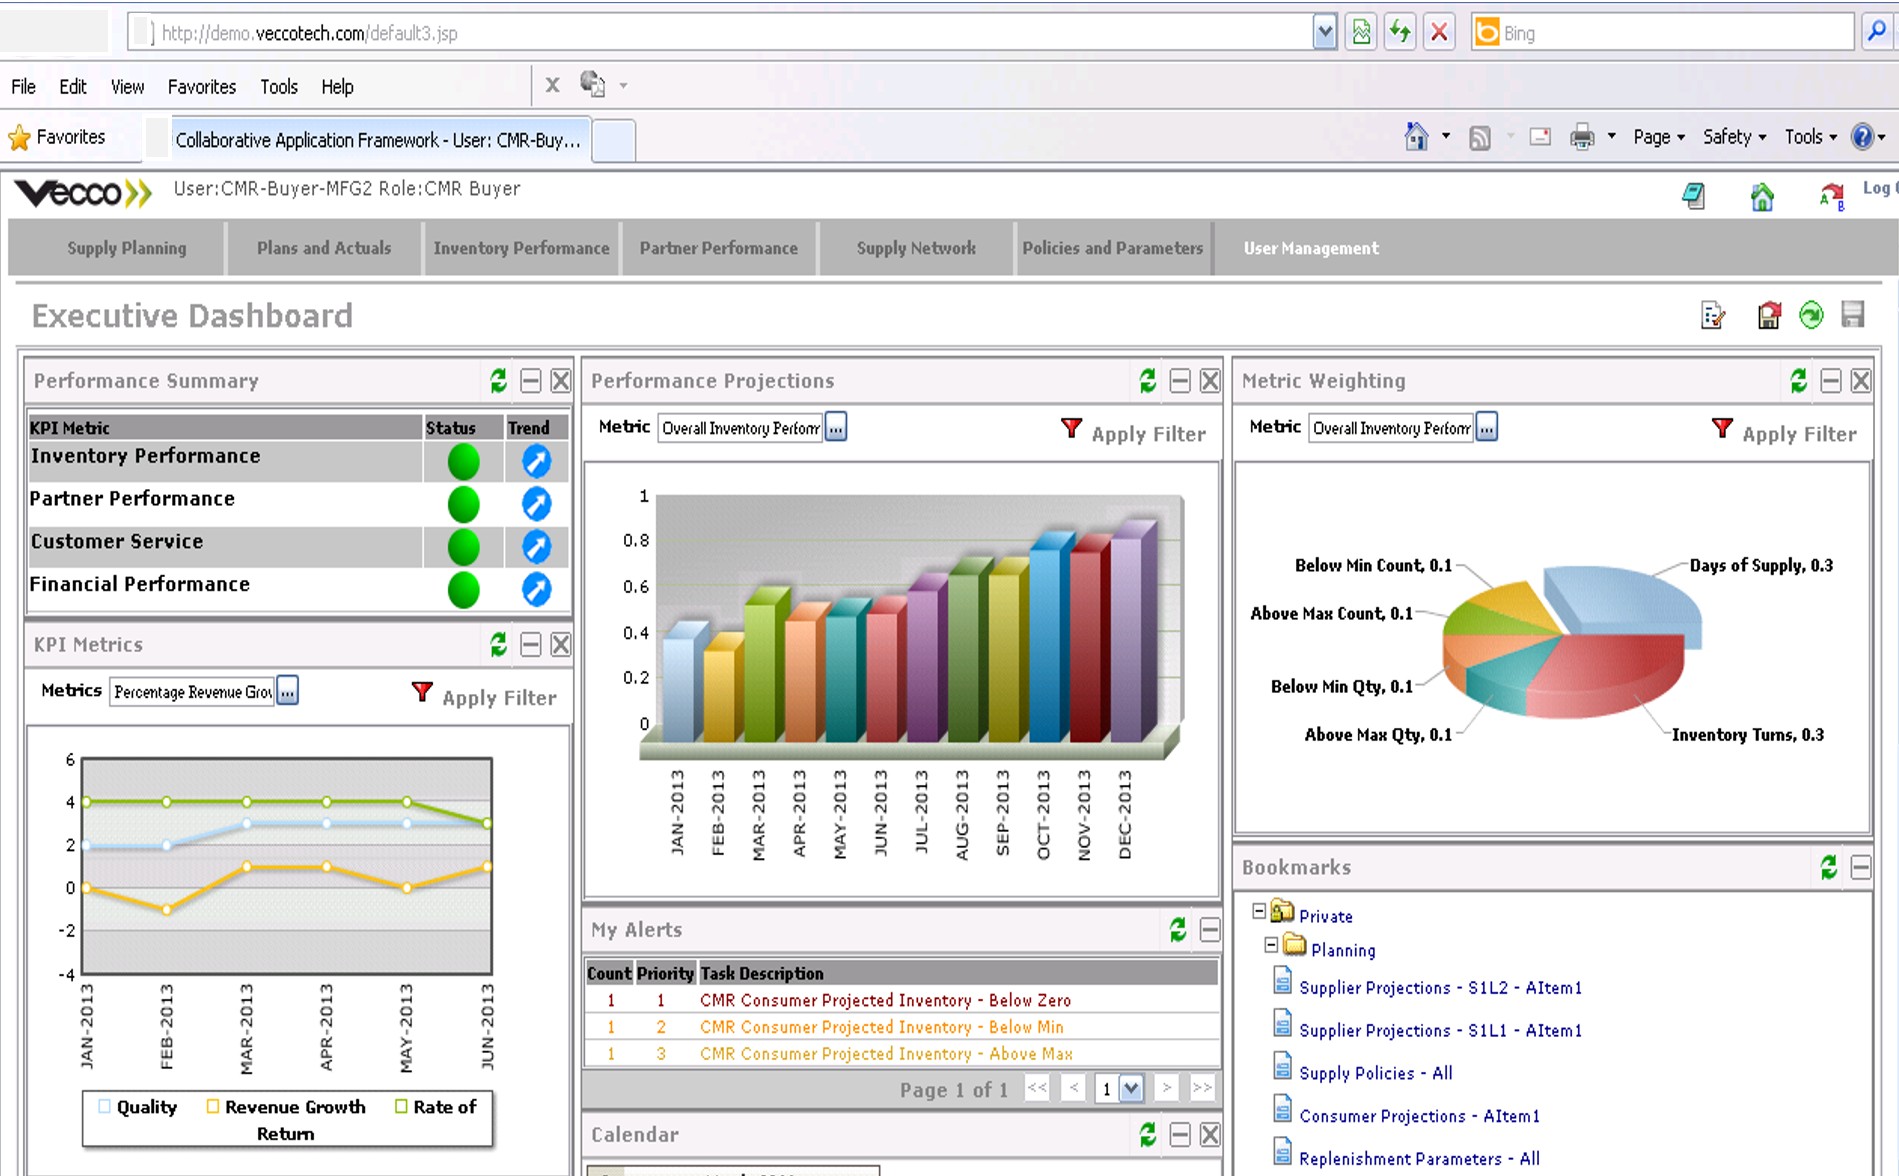
Task: Open the Plans and Actuals tab
Action: [x=324, y=248]
